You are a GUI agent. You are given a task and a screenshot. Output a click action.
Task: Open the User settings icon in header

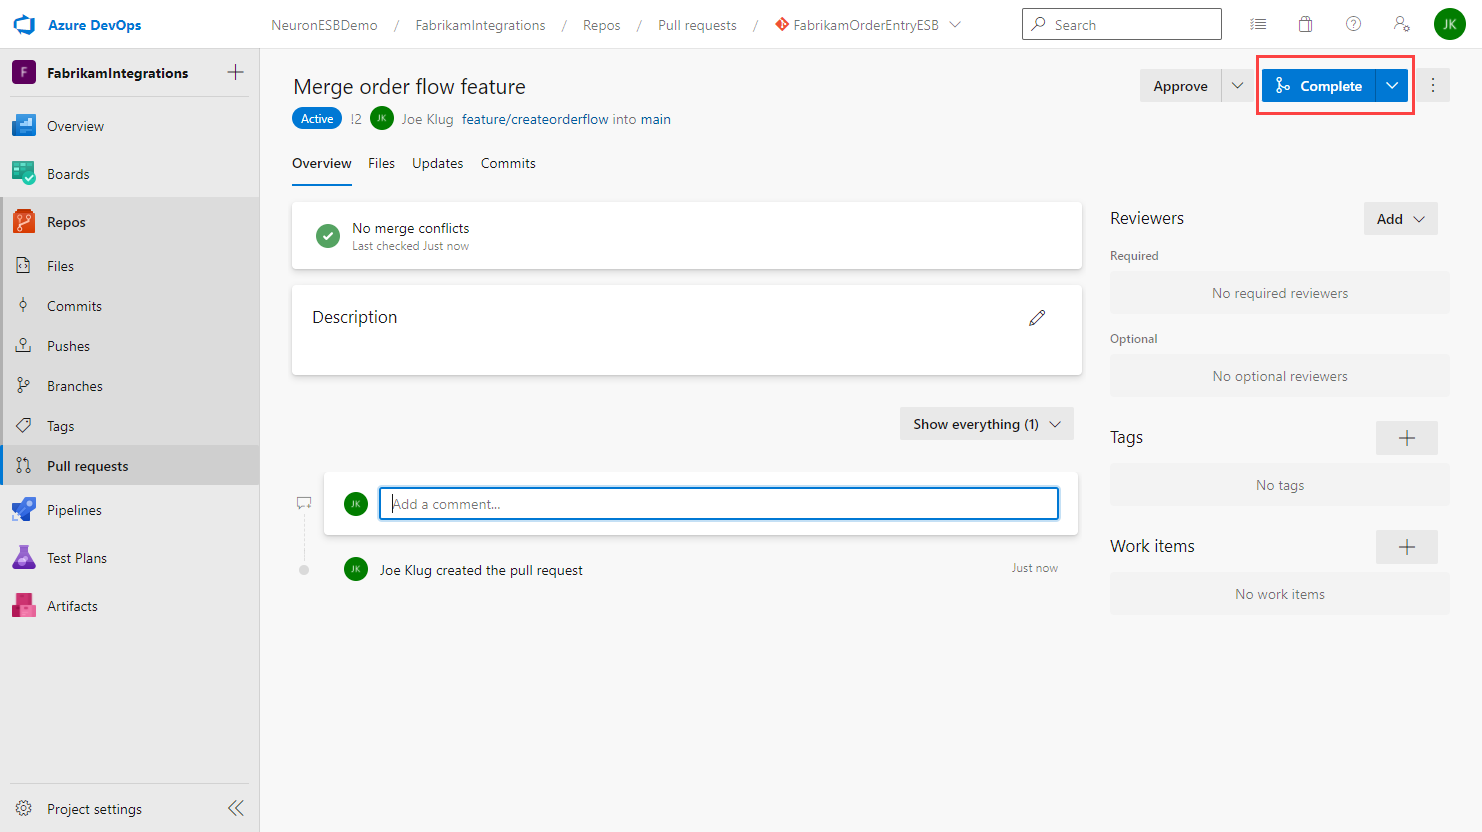point(1402,24)
